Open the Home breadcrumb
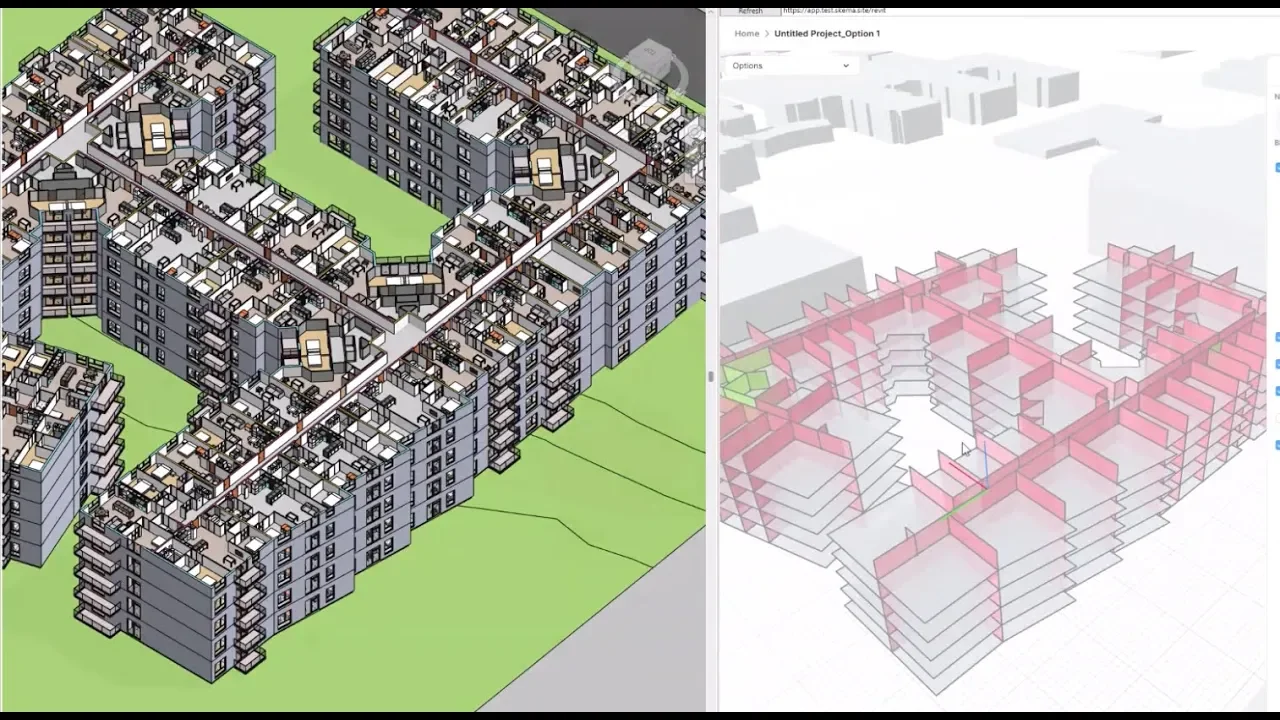1280x720 pixels. tap(746, 33)
